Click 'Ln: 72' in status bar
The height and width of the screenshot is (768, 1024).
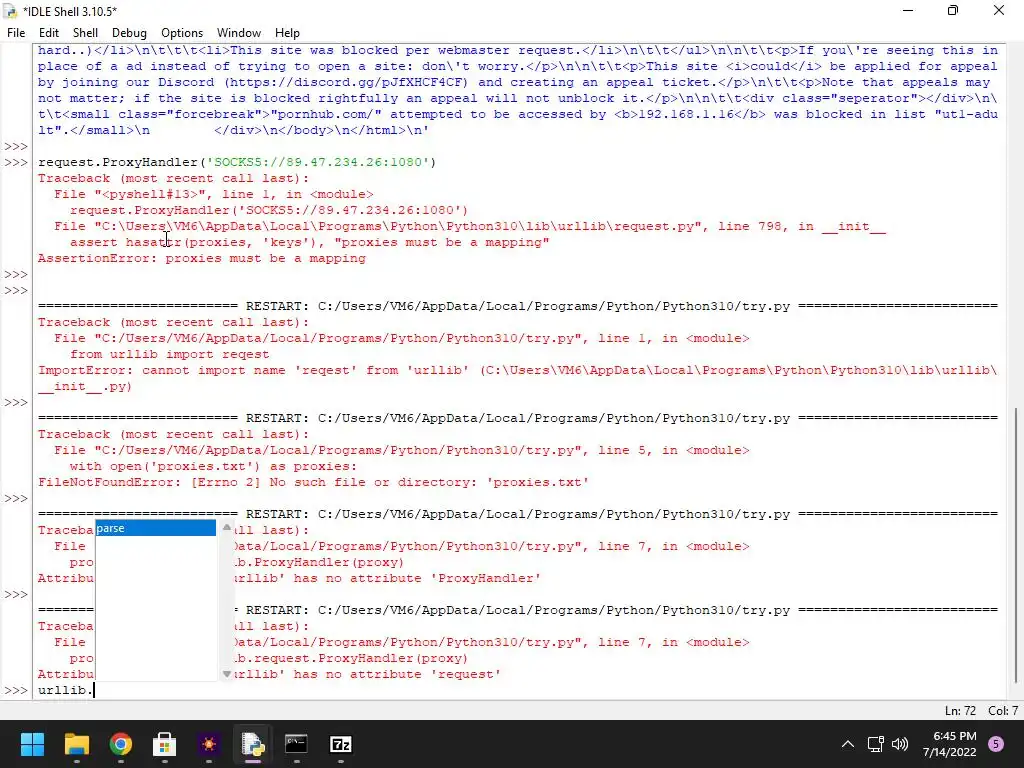[960, 711]
